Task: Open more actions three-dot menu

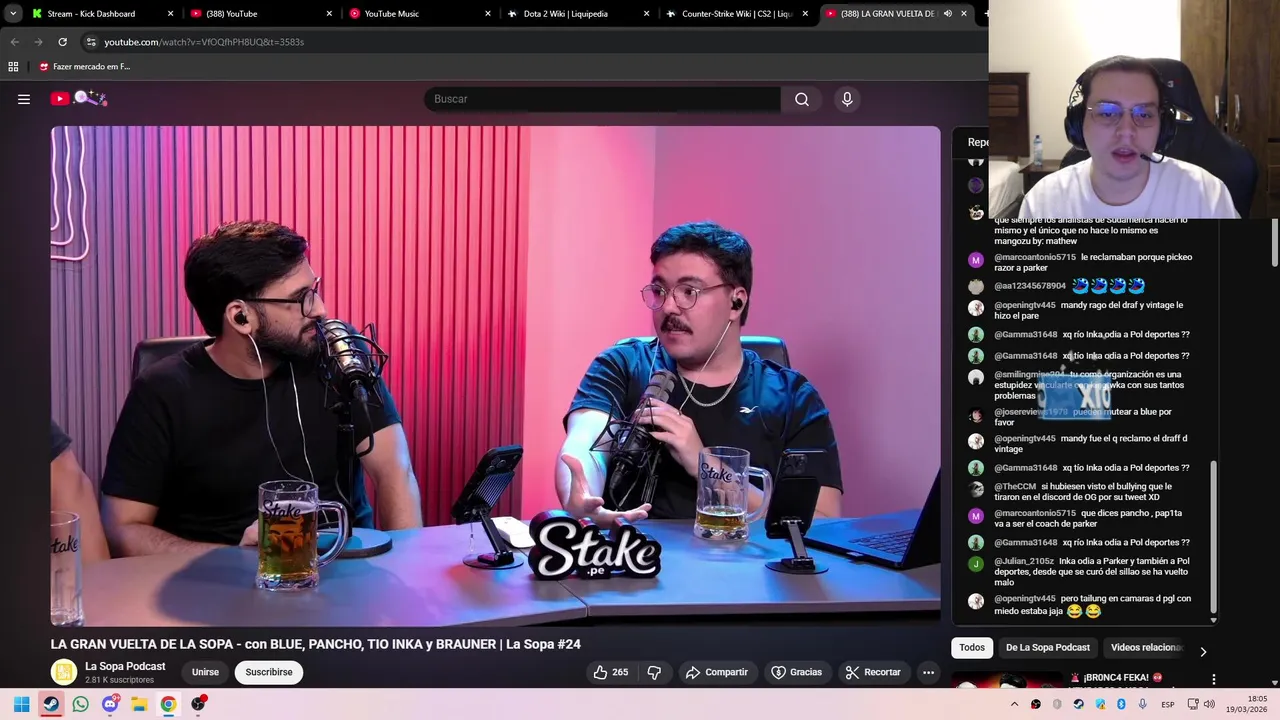Action: pyautogui.click(x=928, y=672)
